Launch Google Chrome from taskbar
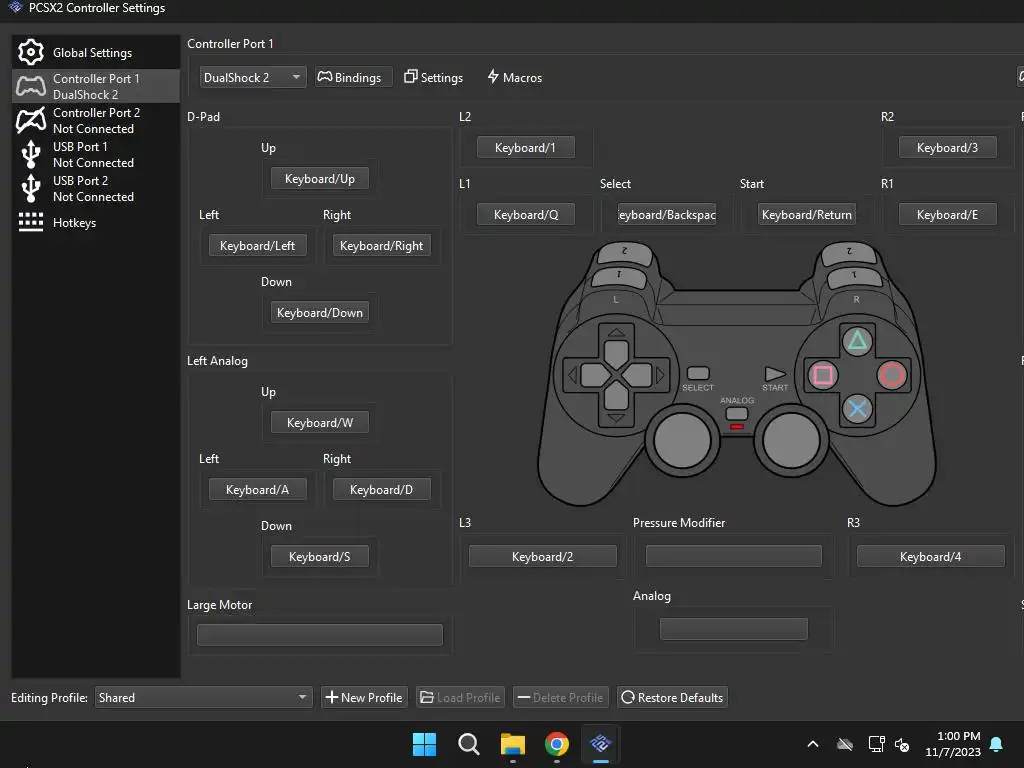The width and height of the screenshot is (1024, 768). 556,744
